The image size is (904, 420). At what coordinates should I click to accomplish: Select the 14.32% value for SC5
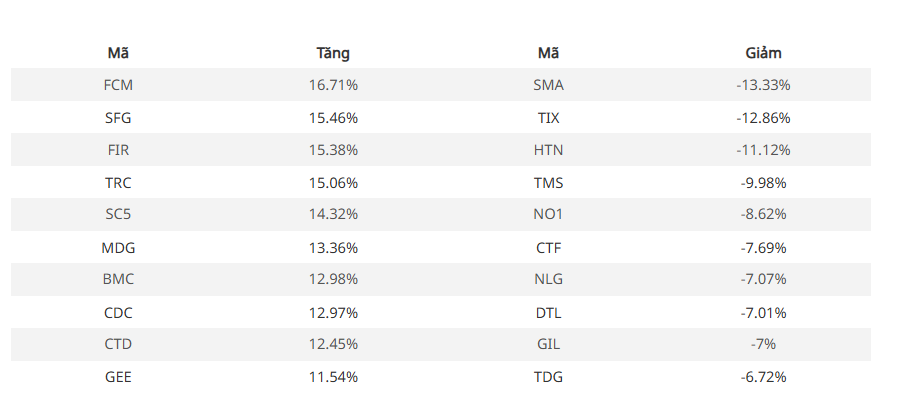(333, 214)
